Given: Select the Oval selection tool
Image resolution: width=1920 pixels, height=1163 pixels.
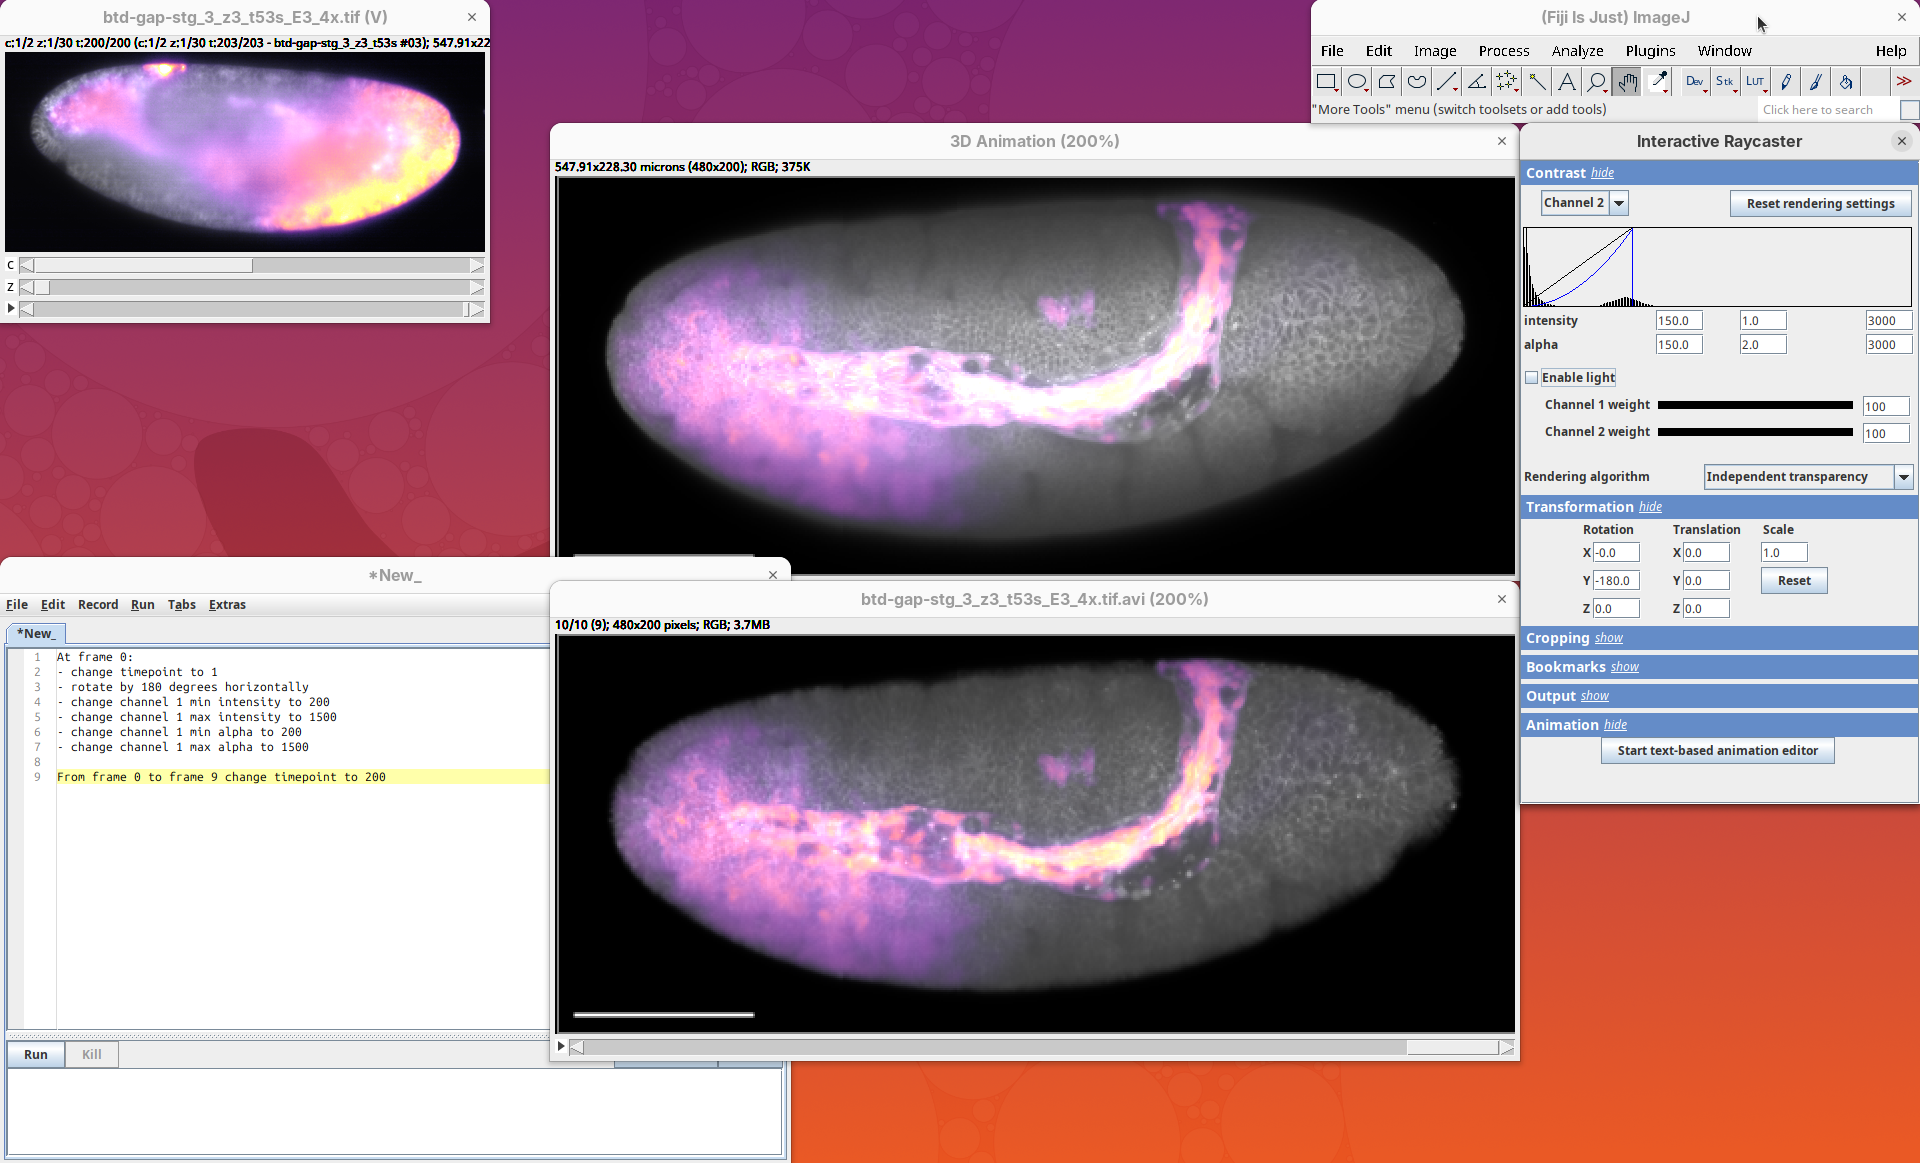Looking at the screenshot, I should click(x=1356, y=82).
